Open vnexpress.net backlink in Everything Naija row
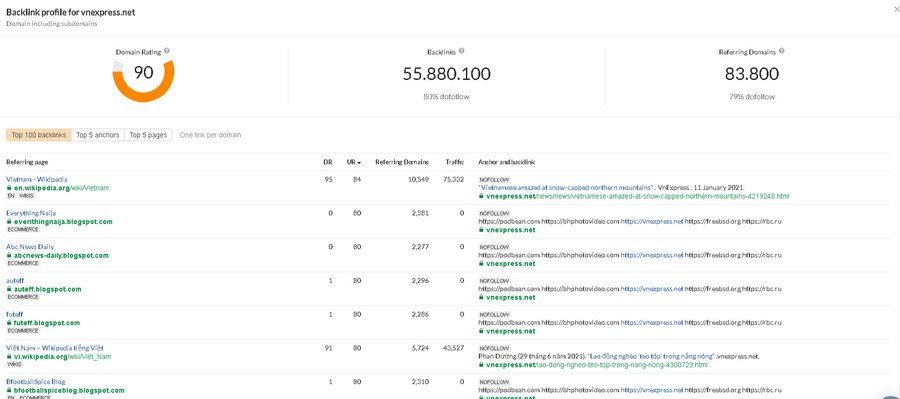The width and height of the screenshot is (900, 399). pos(510,230)
